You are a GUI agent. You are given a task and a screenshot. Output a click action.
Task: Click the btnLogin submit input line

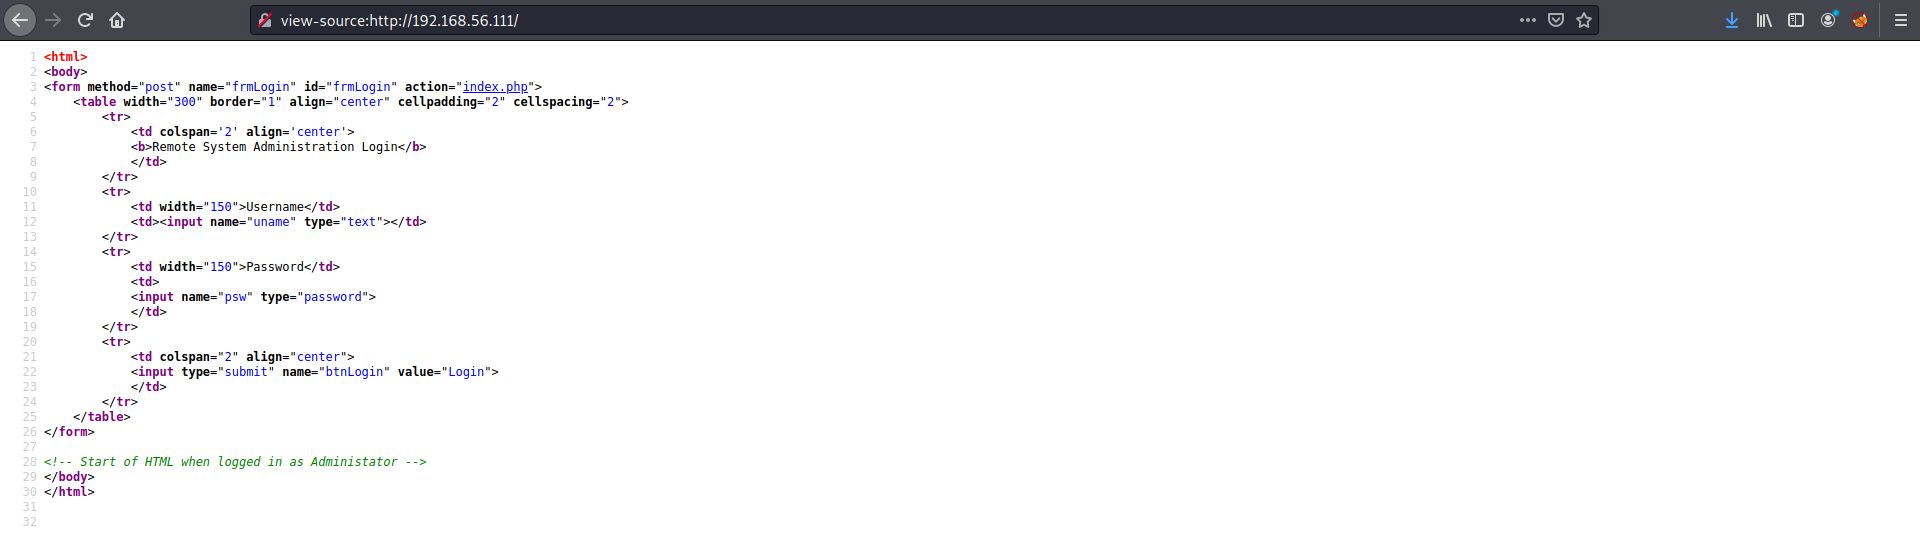(x=314, y=372)
